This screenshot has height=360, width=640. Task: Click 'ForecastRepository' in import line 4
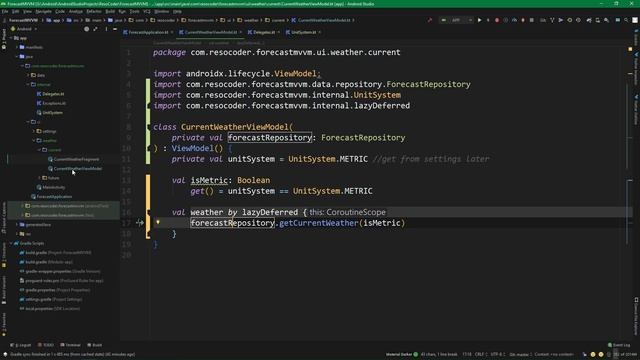[x=428, y=84]
